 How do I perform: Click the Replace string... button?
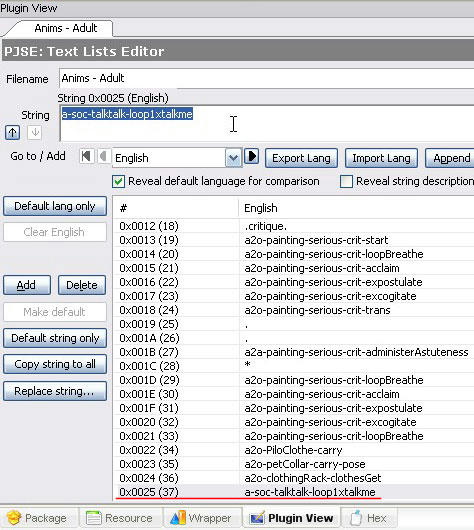coord(55,391)
